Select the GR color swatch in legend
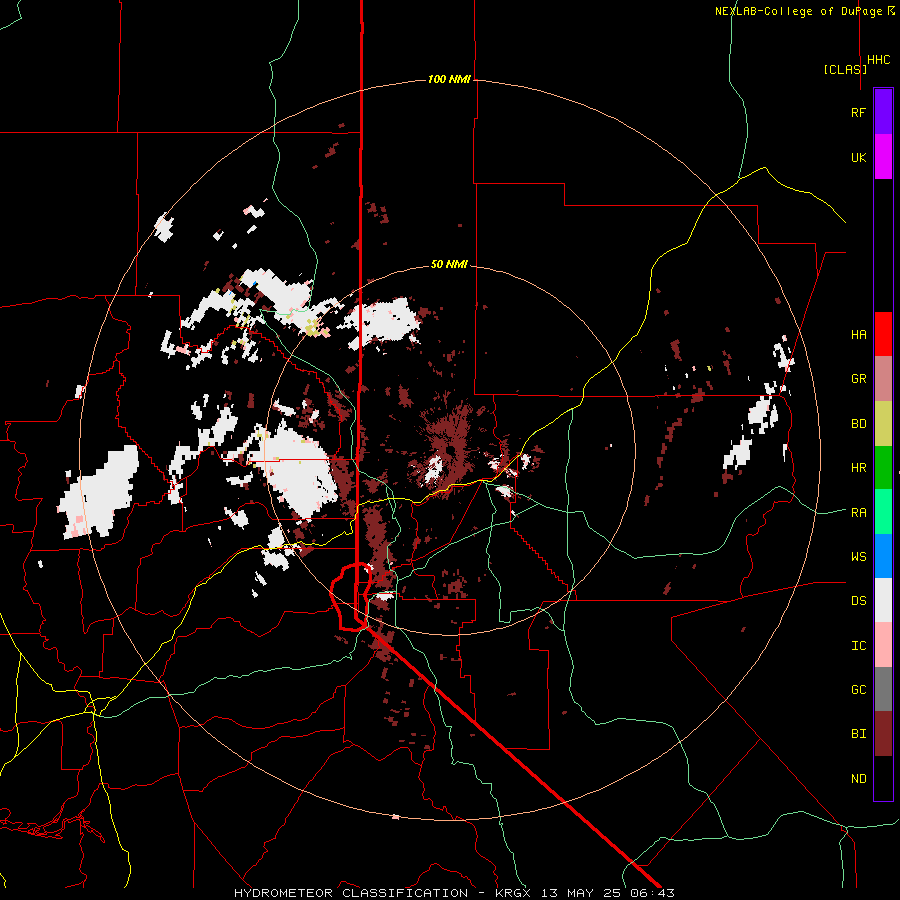Screen dimensions: 900x900 point(883,379)
